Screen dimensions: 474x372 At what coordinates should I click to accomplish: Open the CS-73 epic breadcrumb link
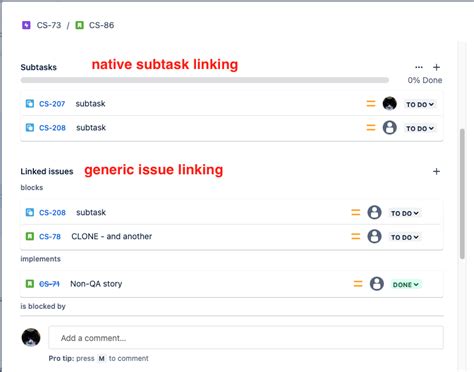point(49,25)
